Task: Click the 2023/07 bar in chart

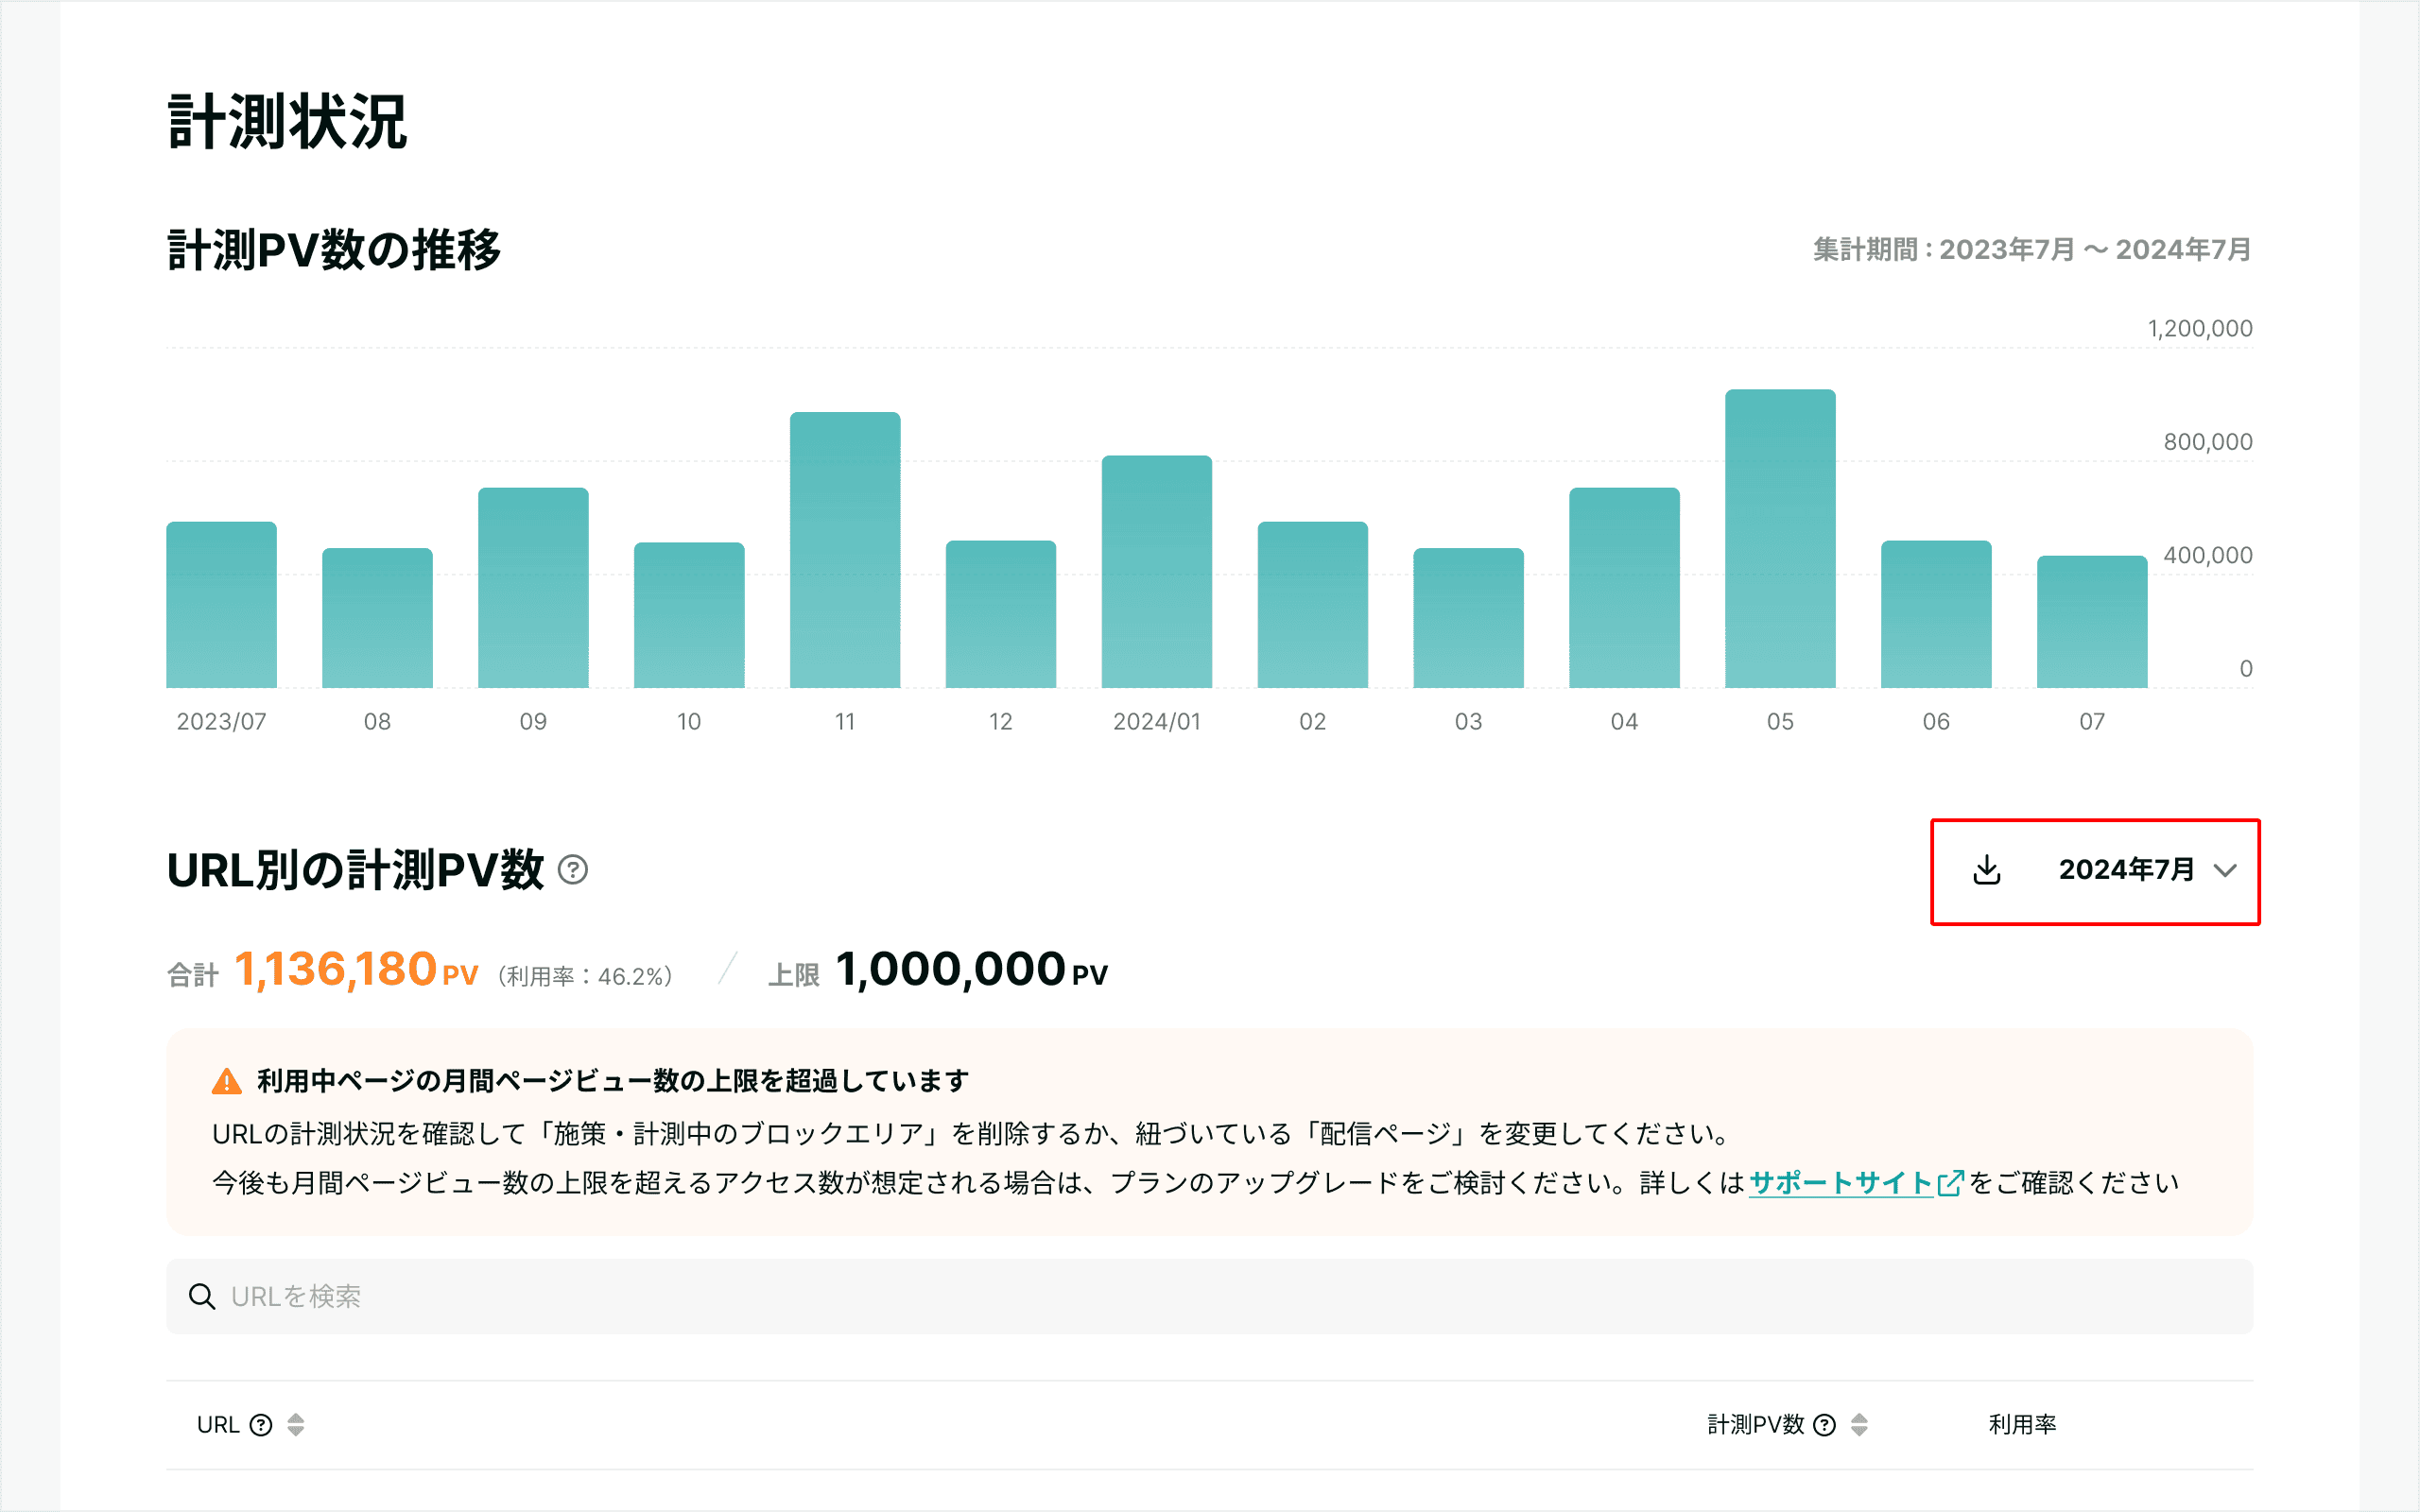Action: click(221, 605)
